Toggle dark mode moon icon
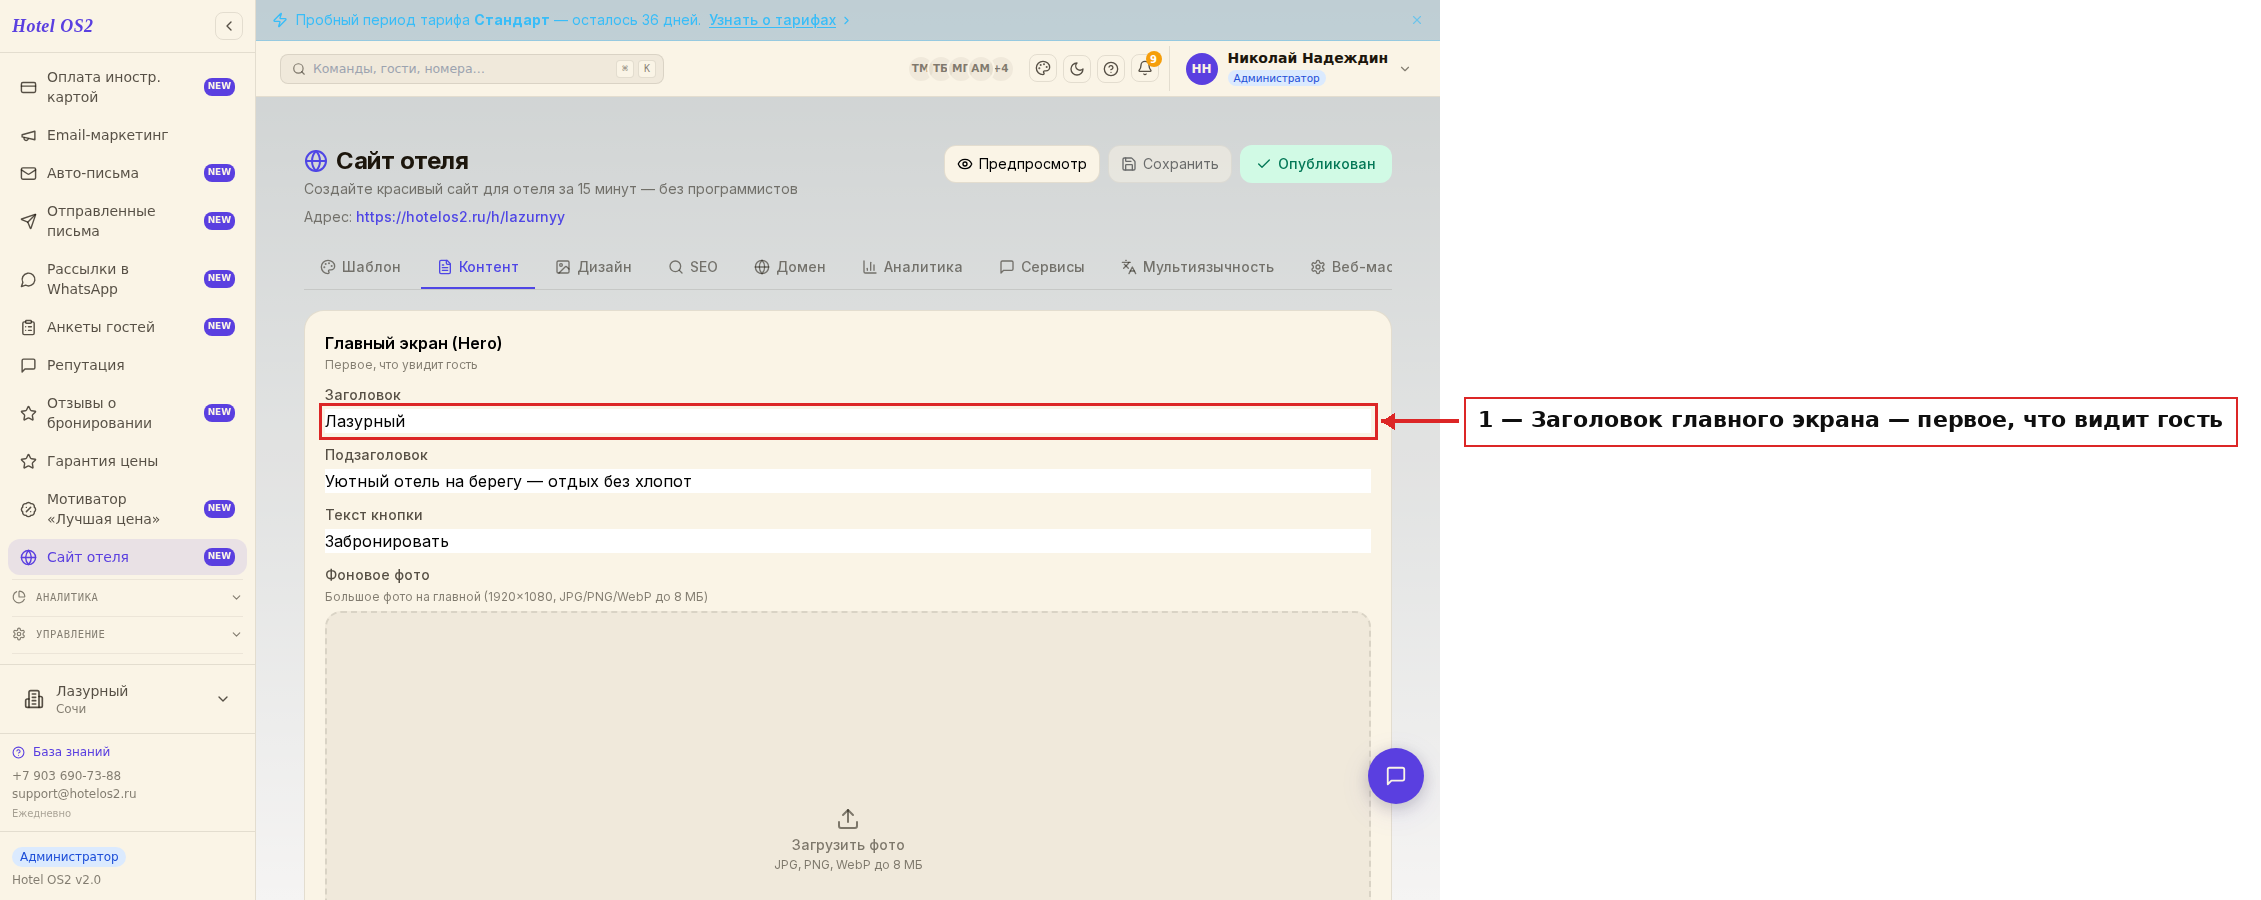2261x900 pixels. 1077,69
